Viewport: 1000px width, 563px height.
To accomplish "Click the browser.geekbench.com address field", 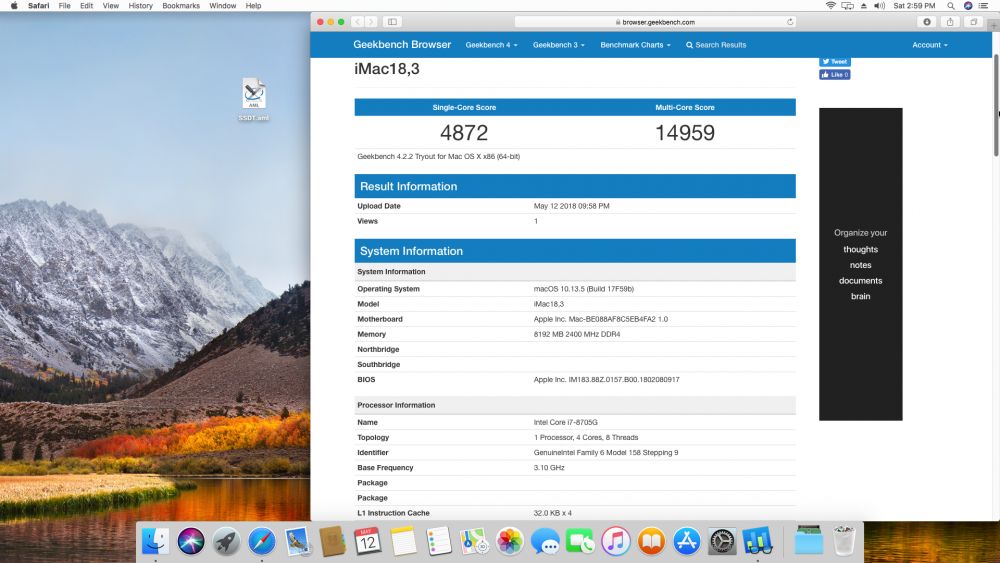I will coord(656,22).
